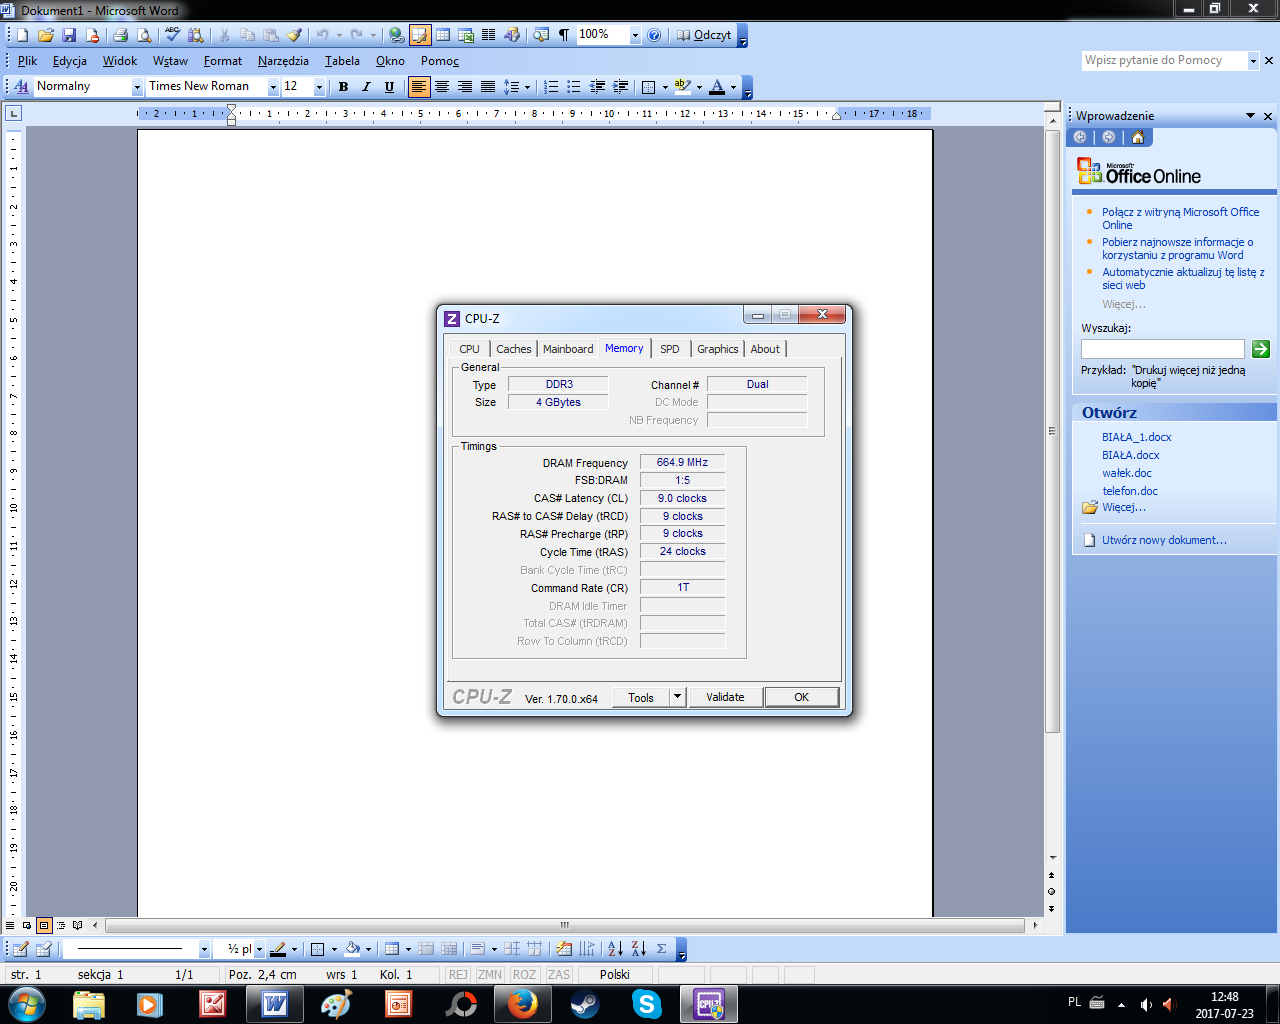This screenshot has width=1280, height=1024.
Task: Open the CPU-Z Tools dropdown arrow
Action: [677, 697]
